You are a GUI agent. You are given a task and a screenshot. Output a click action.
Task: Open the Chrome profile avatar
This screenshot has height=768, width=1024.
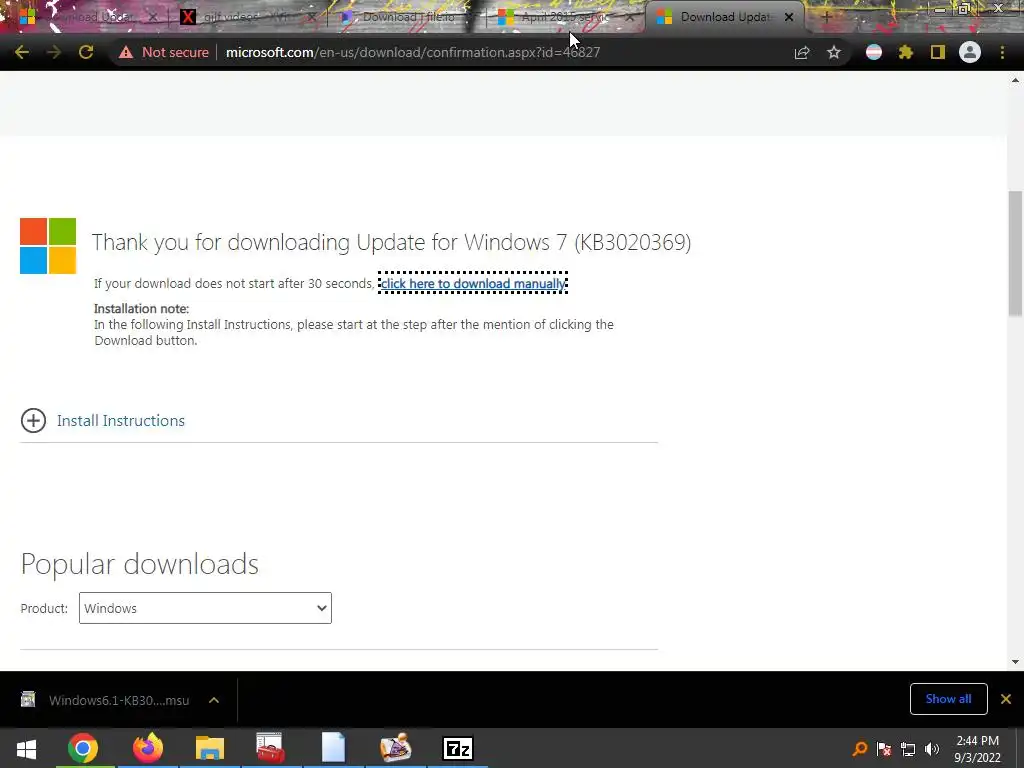[970, 52]
